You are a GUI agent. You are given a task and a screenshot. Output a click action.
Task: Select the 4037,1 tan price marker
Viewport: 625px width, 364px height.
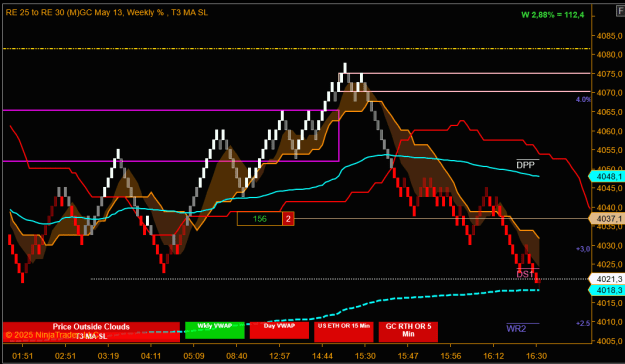coord(607,218)
